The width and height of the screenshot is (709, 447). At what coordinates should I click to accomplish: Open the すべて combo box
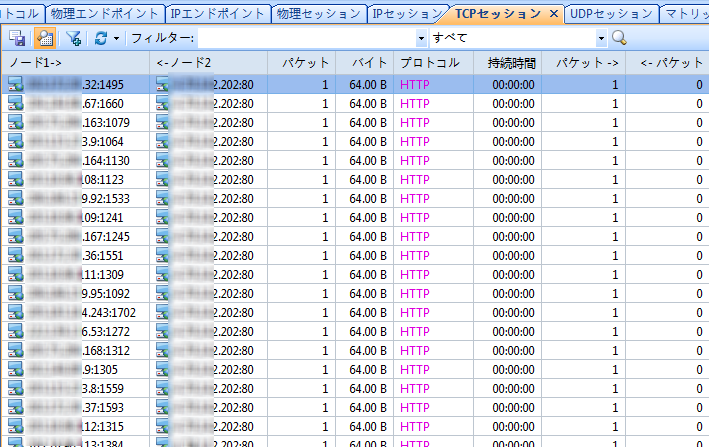(x=518, y=38)
